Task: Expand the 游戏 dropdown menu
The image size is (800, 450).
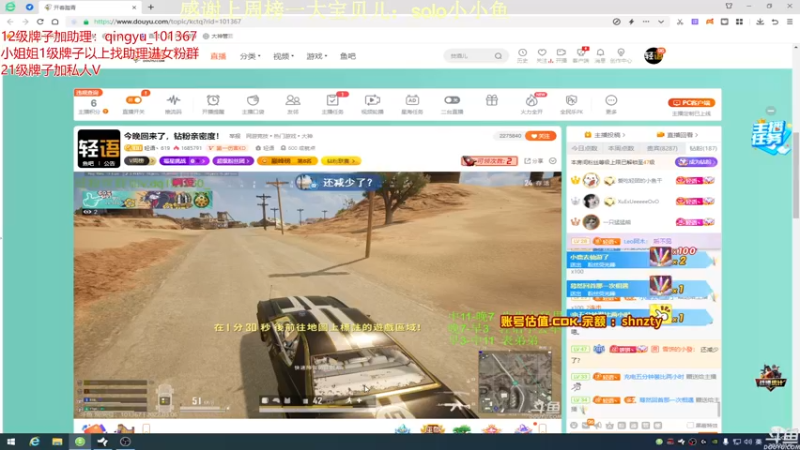Action: tap(316, 56)
